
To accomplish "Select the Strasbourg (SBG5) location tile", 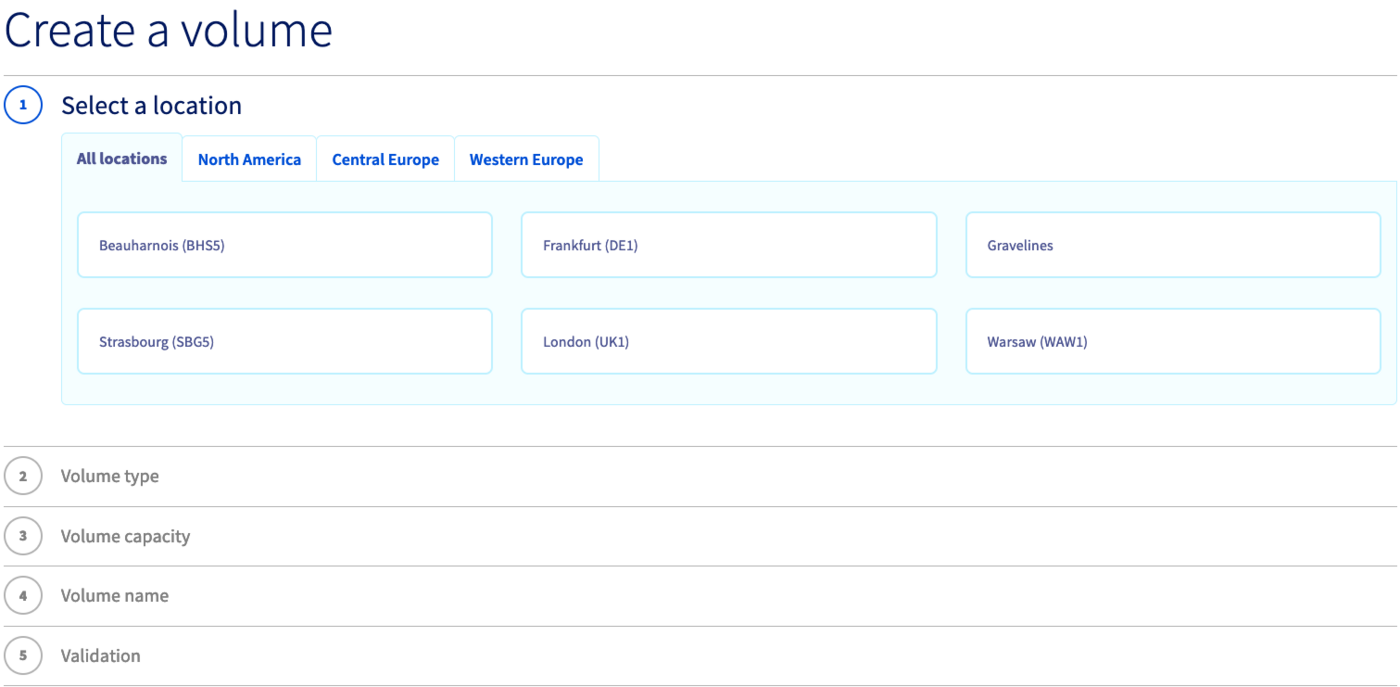I will 284,341.
